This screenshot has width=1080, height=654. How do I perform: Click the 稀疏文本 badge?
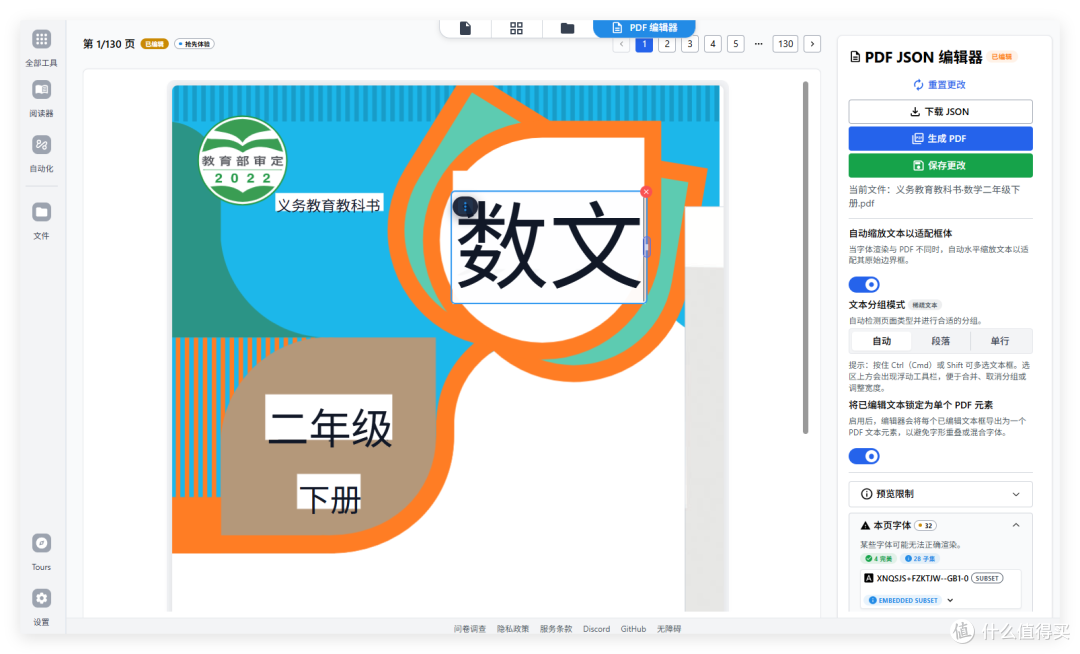(925, 305)
